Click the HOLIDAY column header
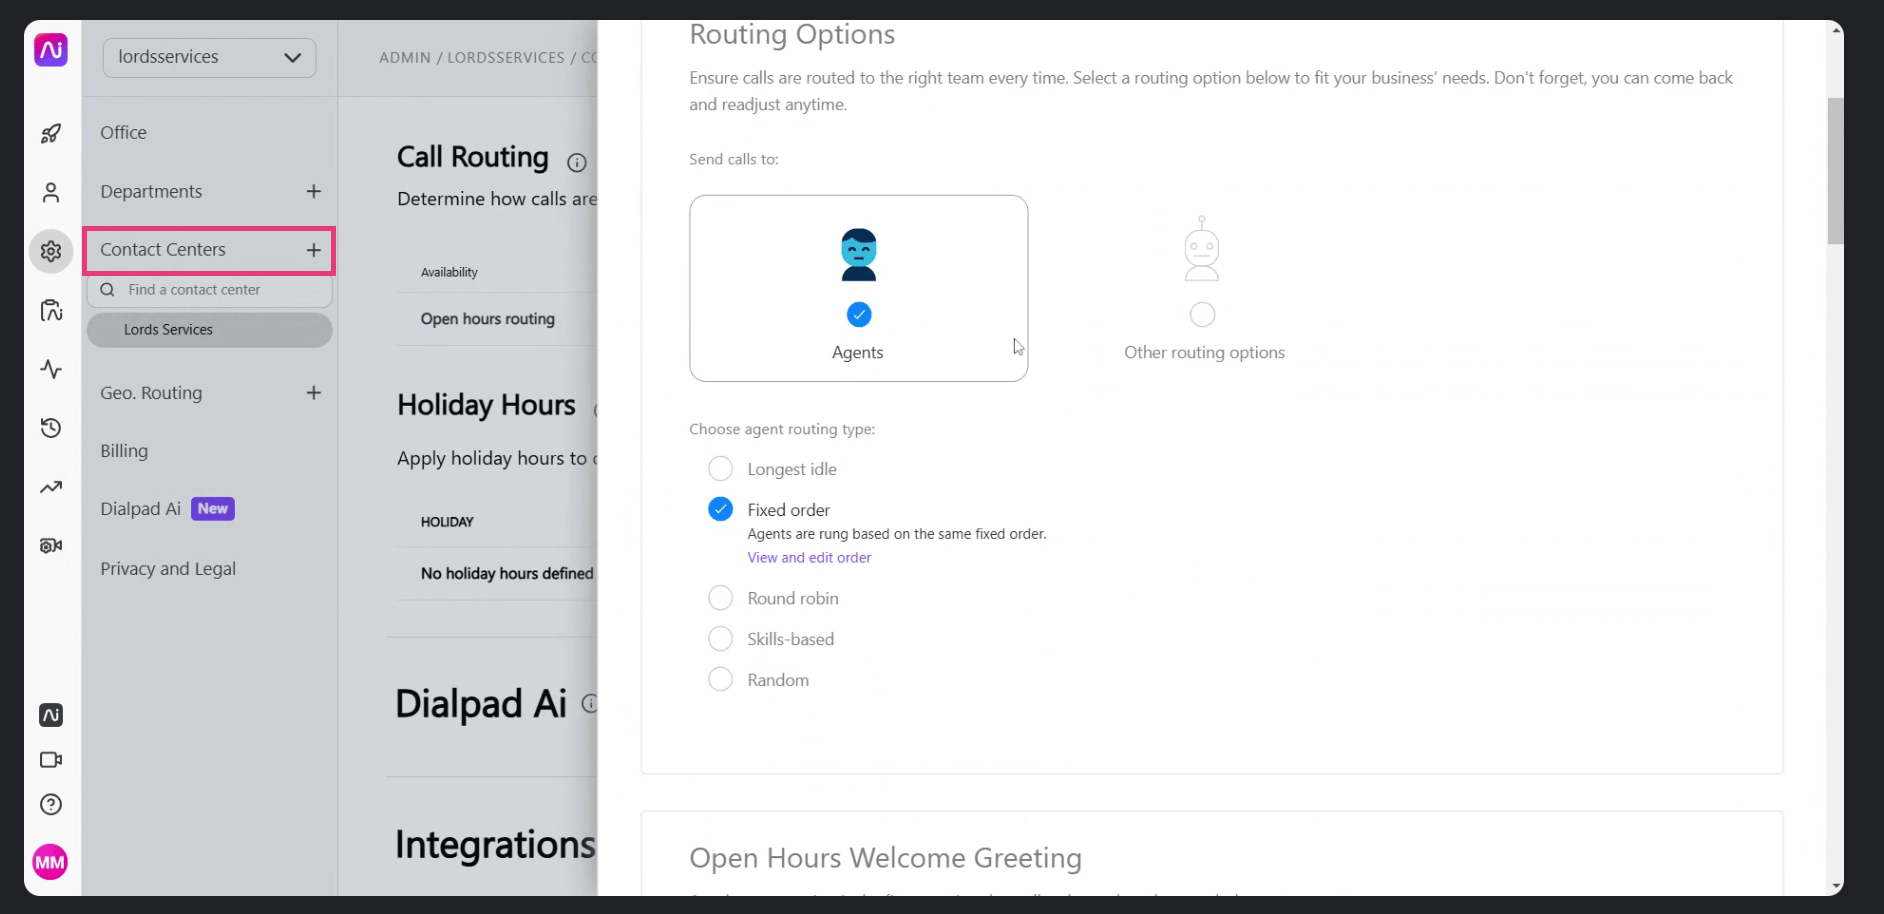The height and width of the screenshot is (914, 1884). point(447,522)
